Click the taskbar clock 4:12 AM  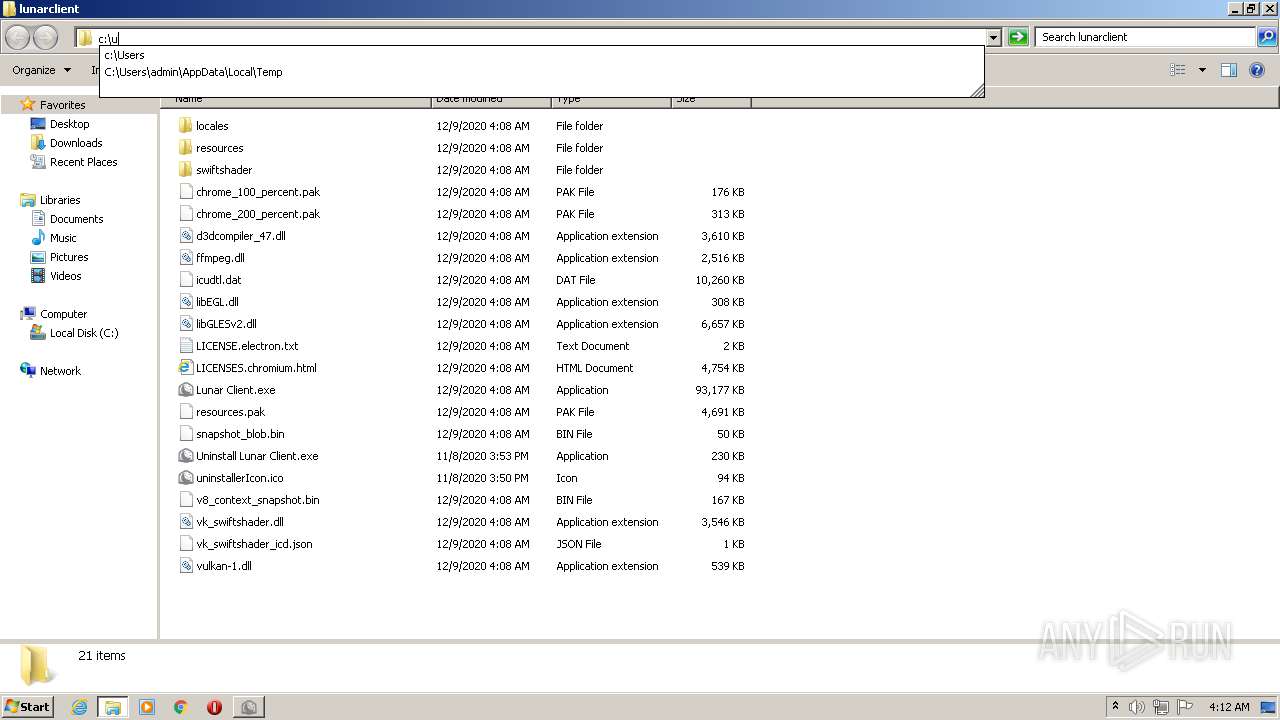click(x=1229, y=707)
